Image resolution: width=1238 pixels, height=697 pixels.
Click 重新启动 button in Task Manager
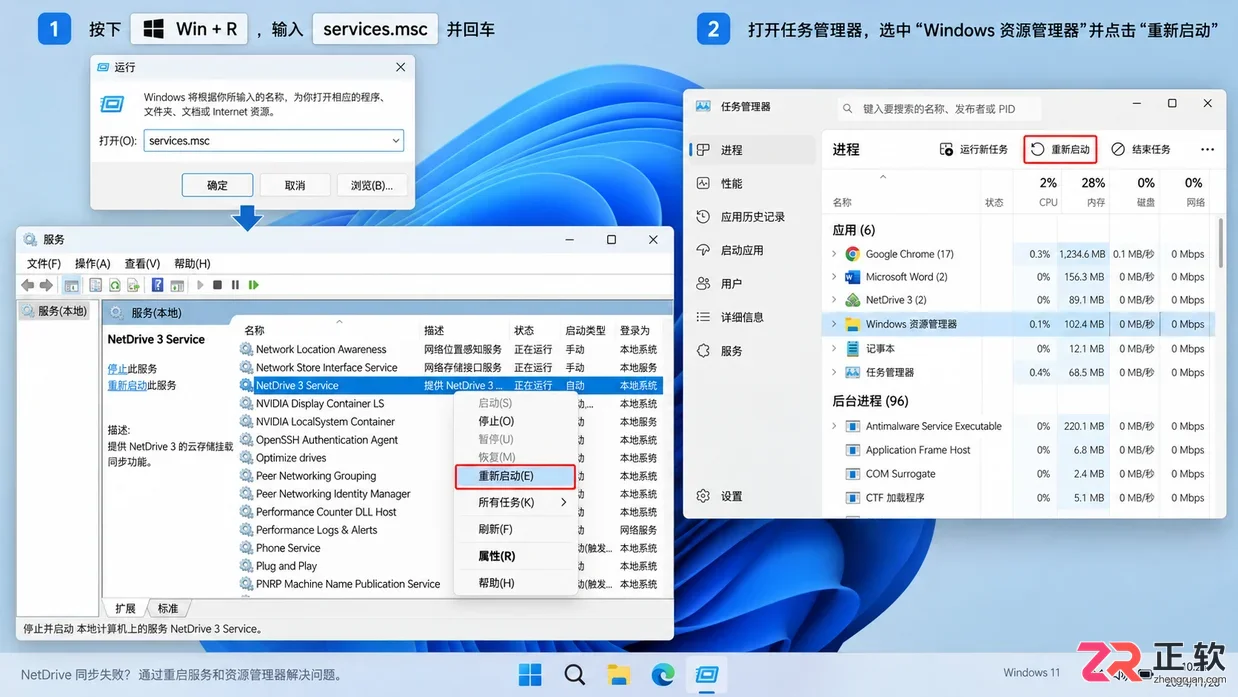point(1060,150)
